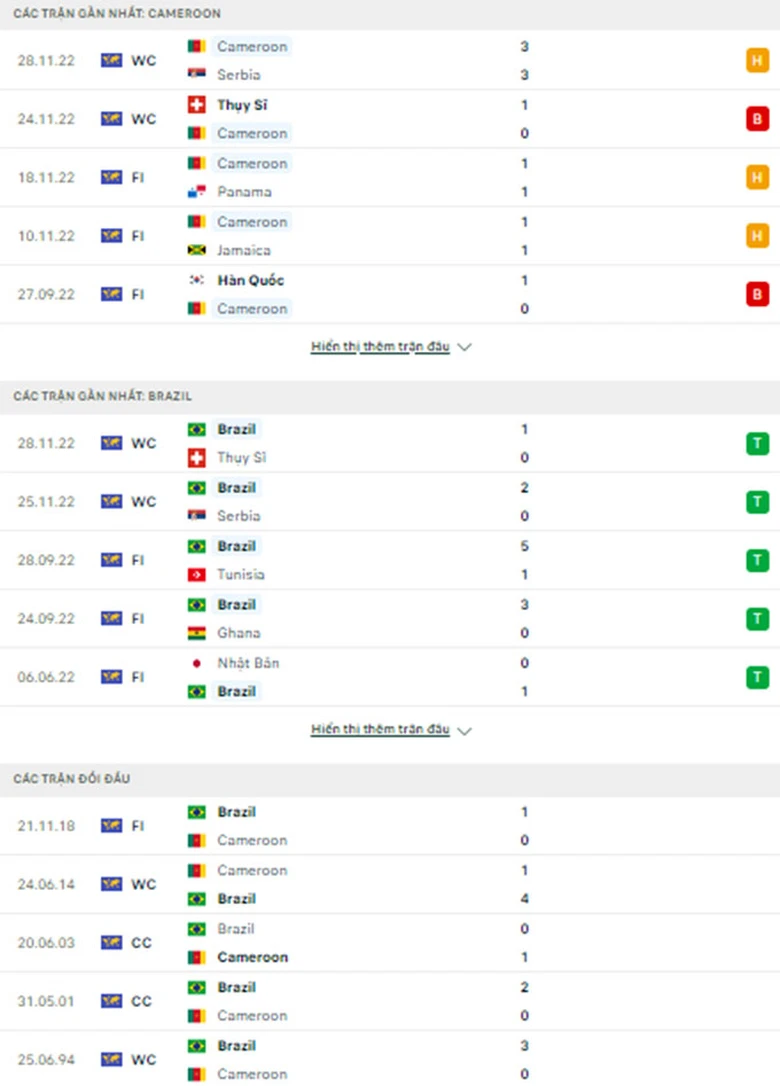Screen dimensions: 780x1086
Task: Click the Ghana flag icon
Action: coord(196,633)
